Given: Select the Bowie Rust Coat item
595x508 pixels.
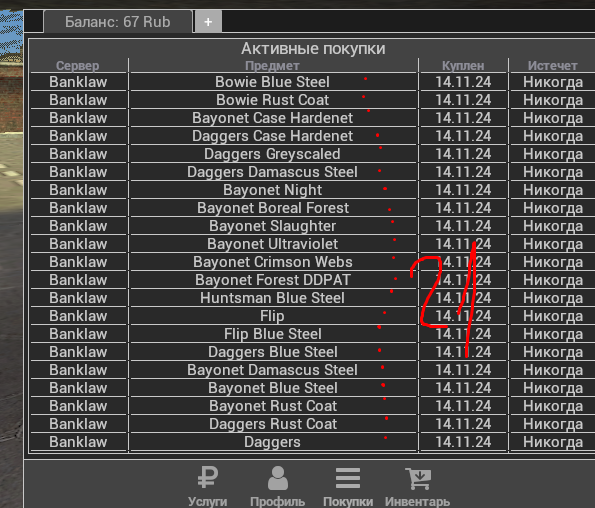Looking at the screenshot, I should coord(272,100).
